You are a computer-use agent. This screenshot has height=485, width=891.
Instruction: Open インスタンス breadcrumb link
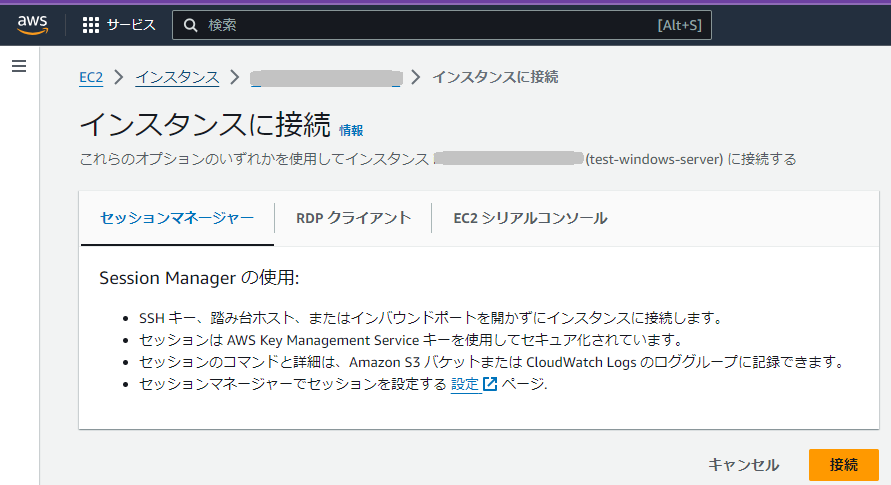(177, 77)
